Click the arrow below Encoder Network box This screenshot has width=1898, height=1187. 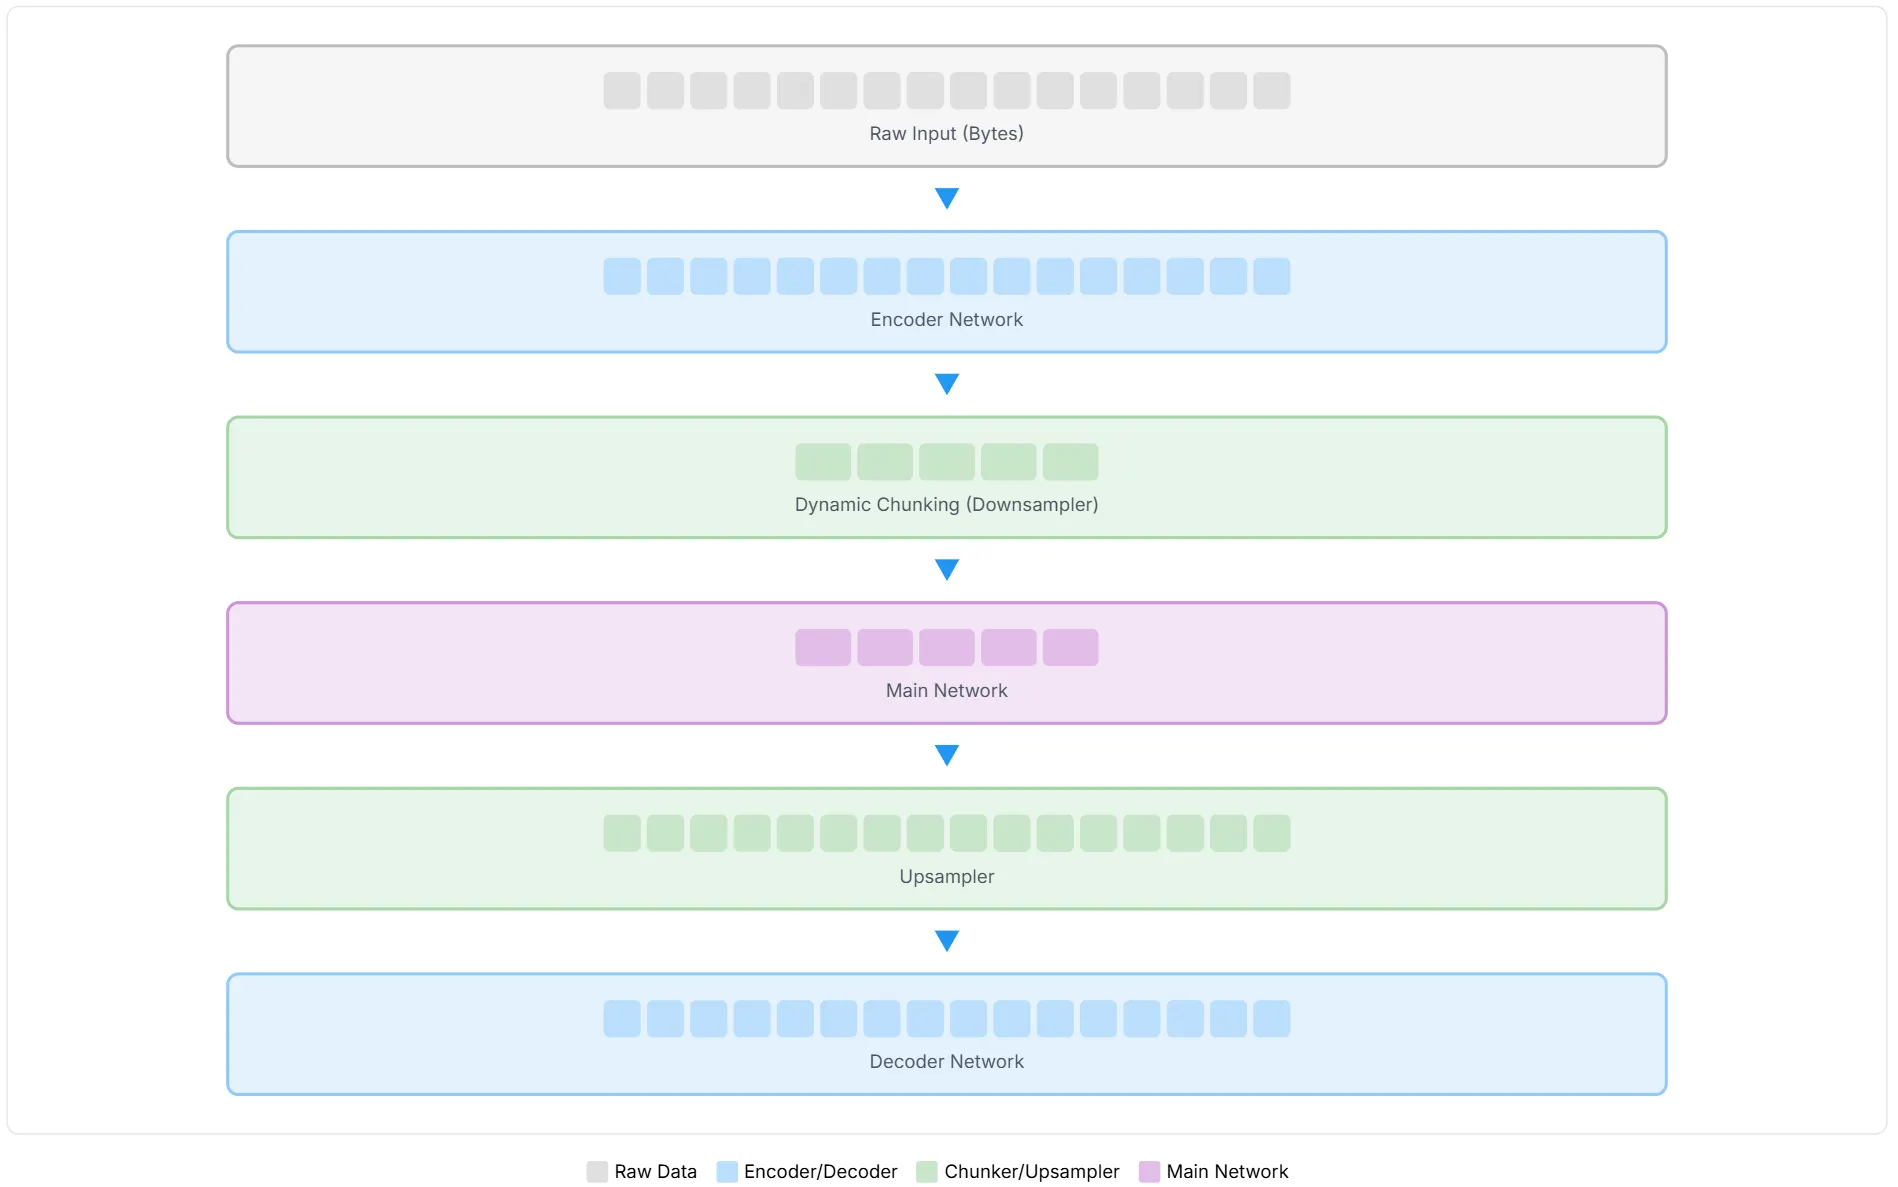[x=946, y=384]
